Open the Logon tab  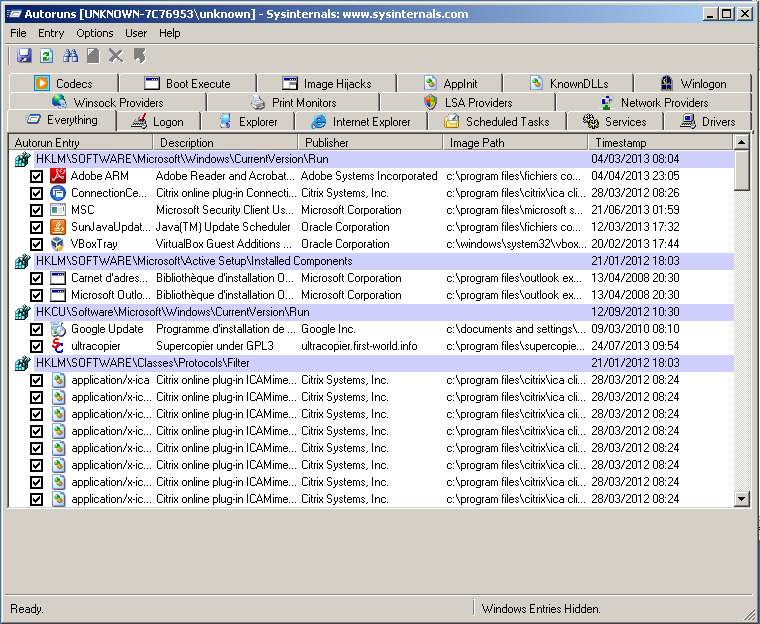[x=158, y=122]
